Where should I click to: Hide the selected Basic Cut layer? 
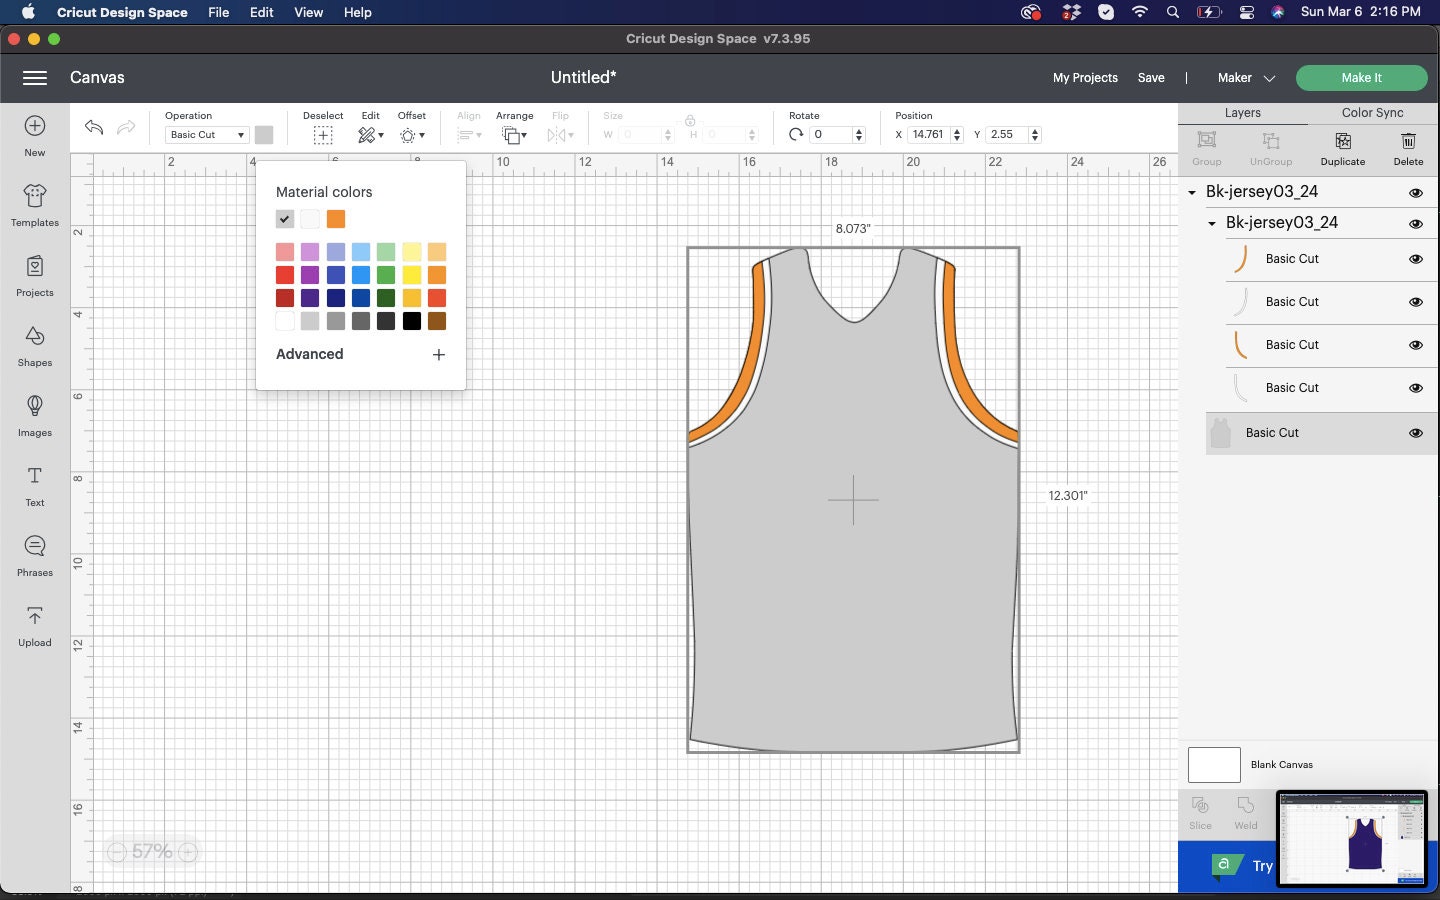pyautogui.click(x=1416, y=433)
